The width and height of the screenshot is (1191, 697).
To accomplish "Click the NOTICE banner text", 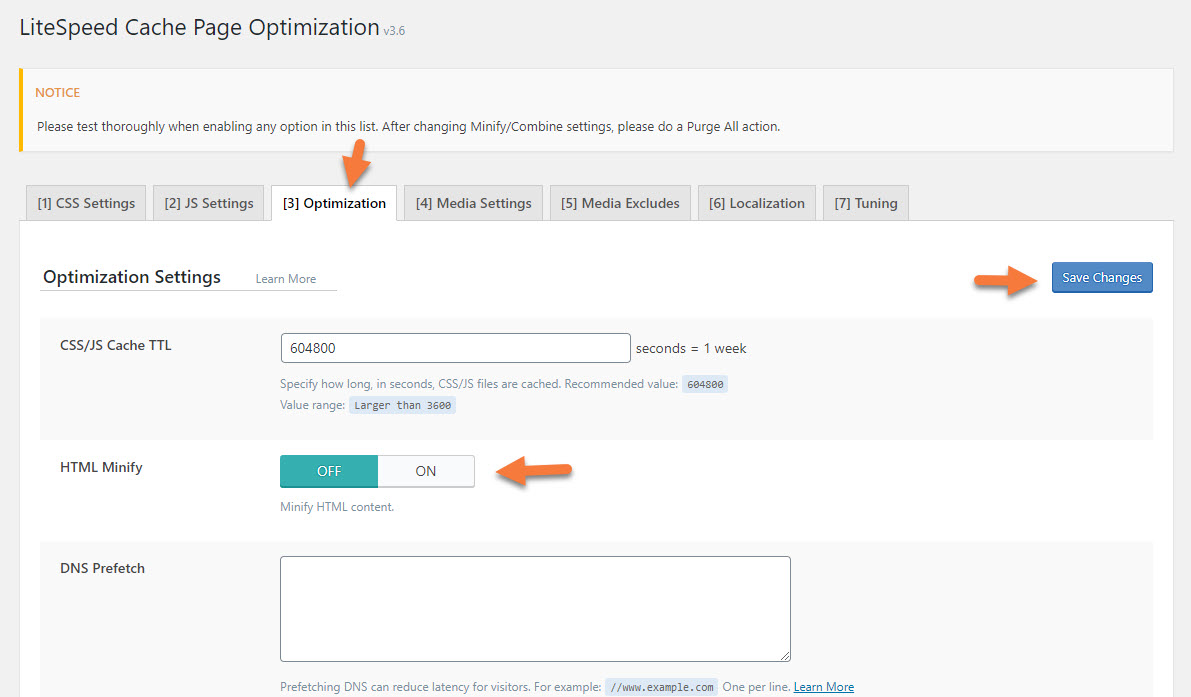I will 57,92.
